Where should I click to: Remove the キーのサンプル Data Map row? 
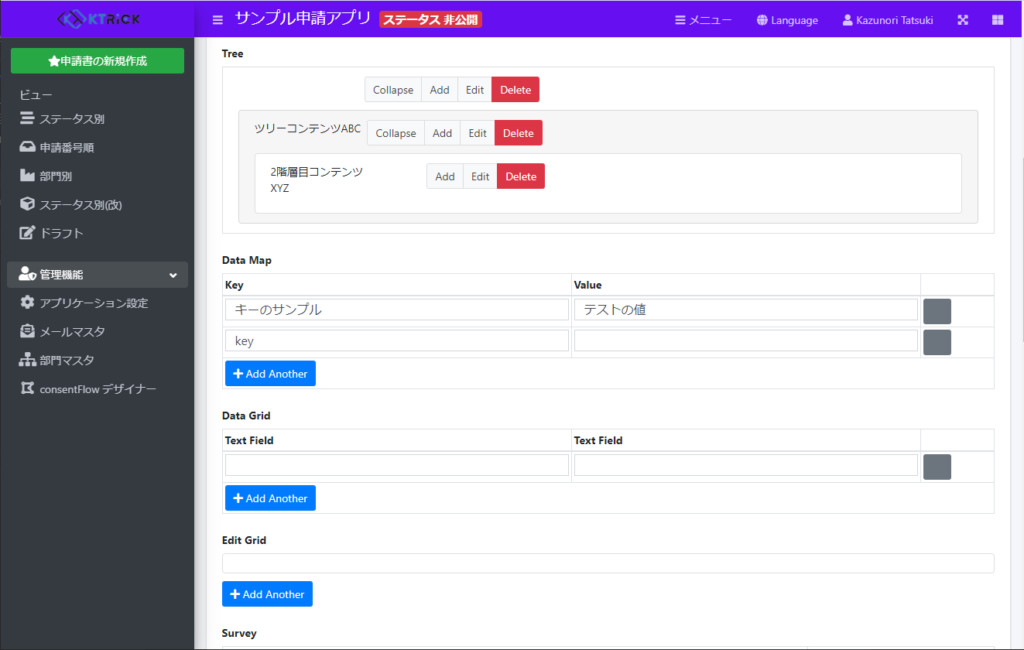pyautogui.click(x=937, y=312)
